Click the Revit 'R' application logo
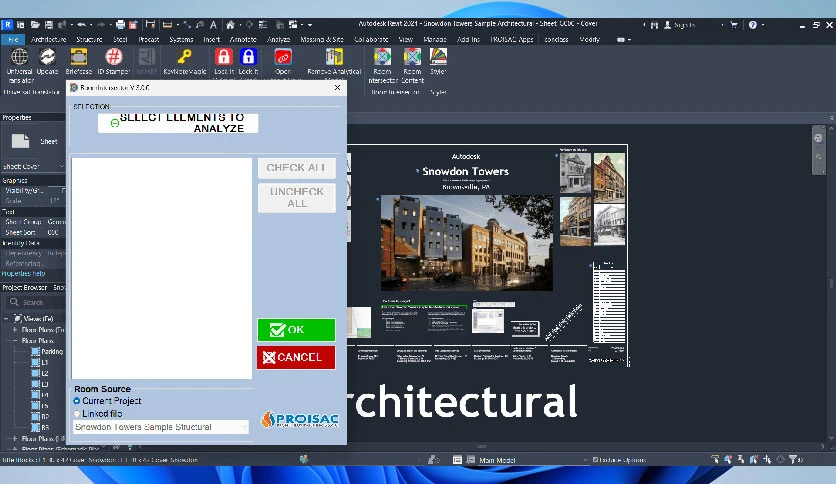The image size is (836, 484). tap(7, 25)
